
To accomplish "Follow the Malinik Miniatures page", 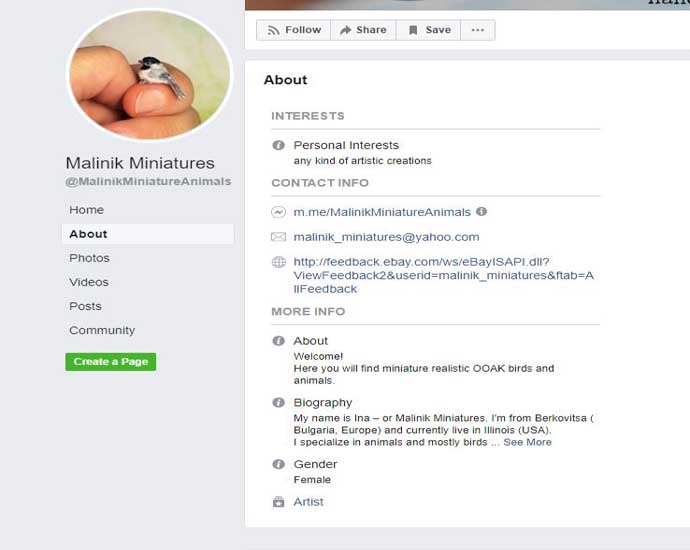I will point(294,30).
